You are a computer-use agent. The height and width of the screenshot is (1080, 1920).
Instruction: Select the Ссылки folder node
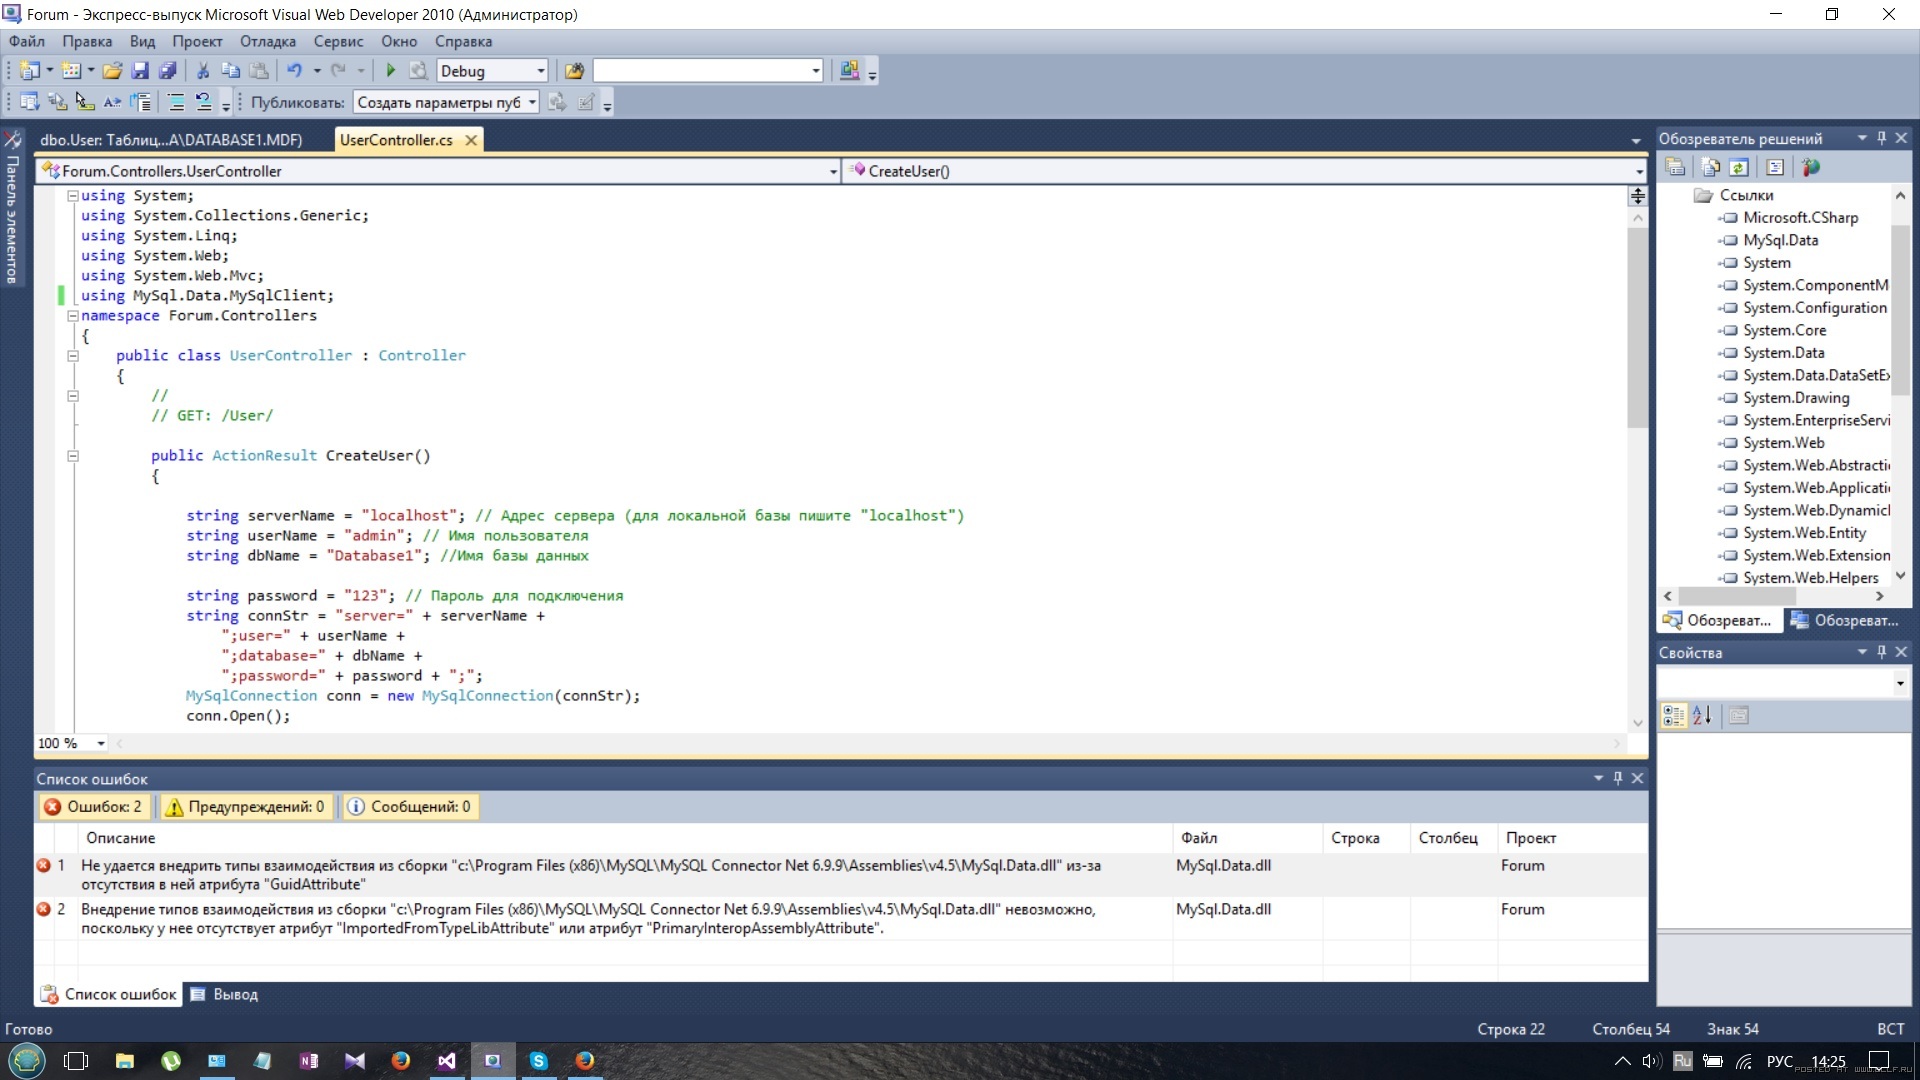pyautogui.click(x=1746, y=195)
